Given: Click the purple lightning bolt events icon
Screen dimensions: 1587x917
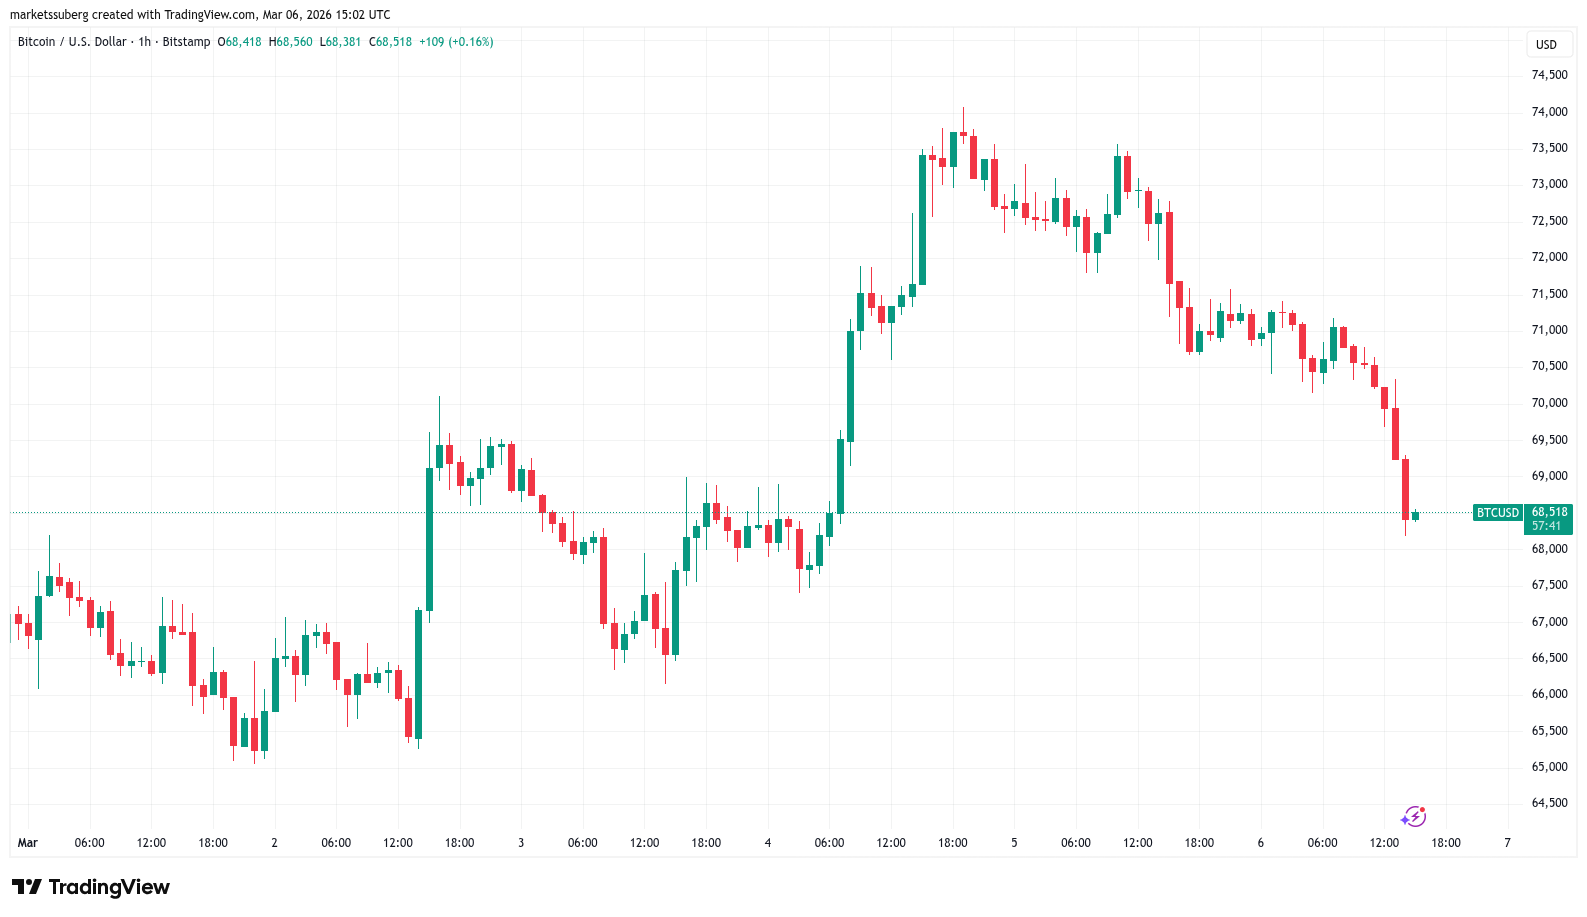Looking at the screenshot, I should pyautogui.click(x=1413, y=817).
